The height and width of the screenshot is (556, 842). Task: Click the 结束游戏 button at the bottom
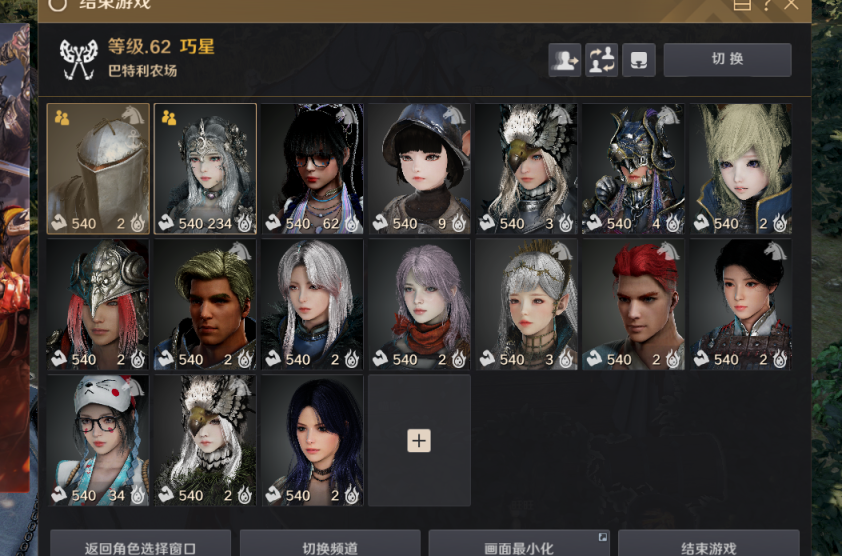(x=709, y=545)
